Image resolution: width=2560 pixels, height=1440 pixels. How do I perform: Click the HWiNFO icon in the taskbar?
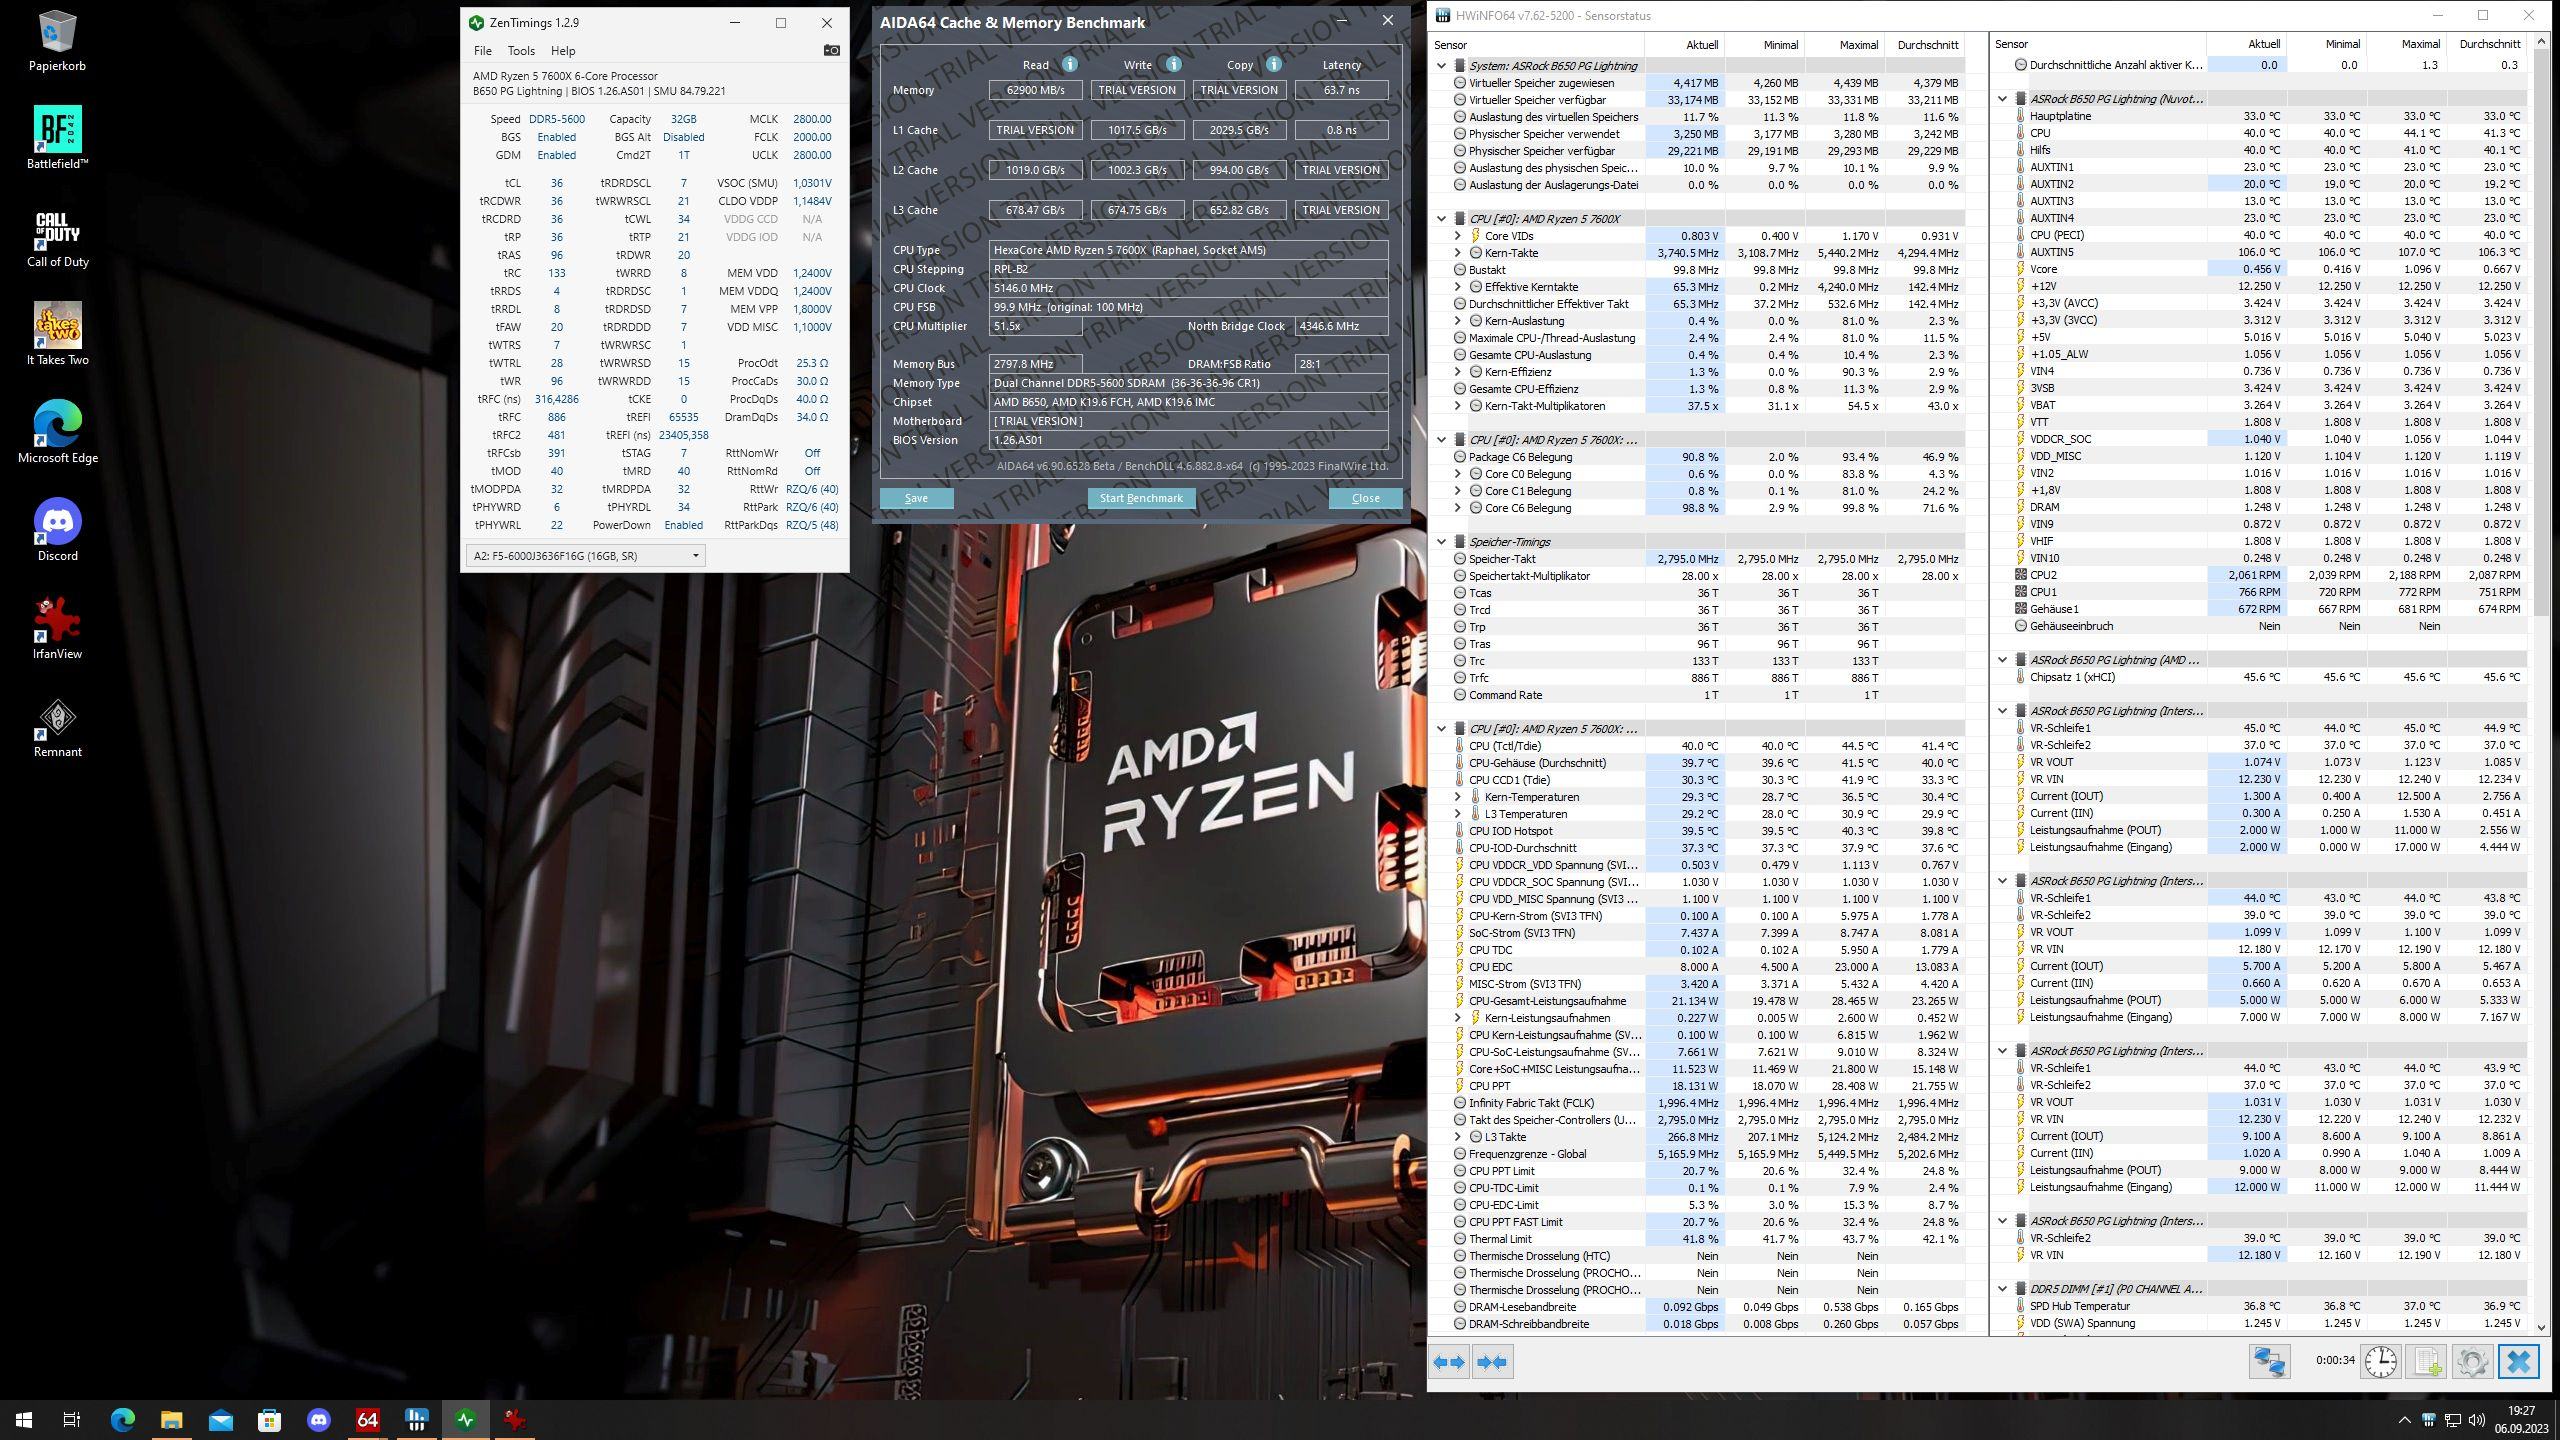pyautogui.click(x=416, y=1419)
